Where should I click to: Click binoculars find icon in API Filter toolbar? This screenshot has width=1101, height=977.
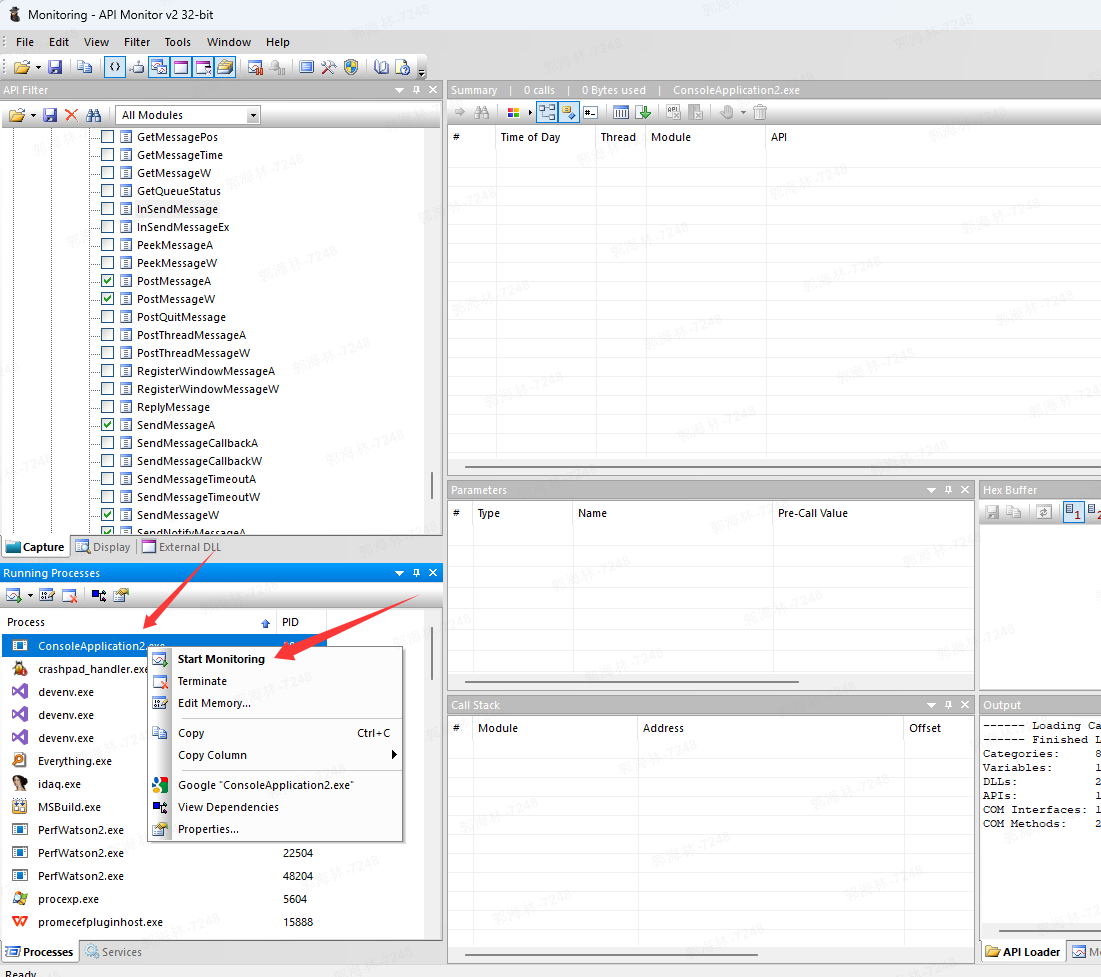[93, 115]
